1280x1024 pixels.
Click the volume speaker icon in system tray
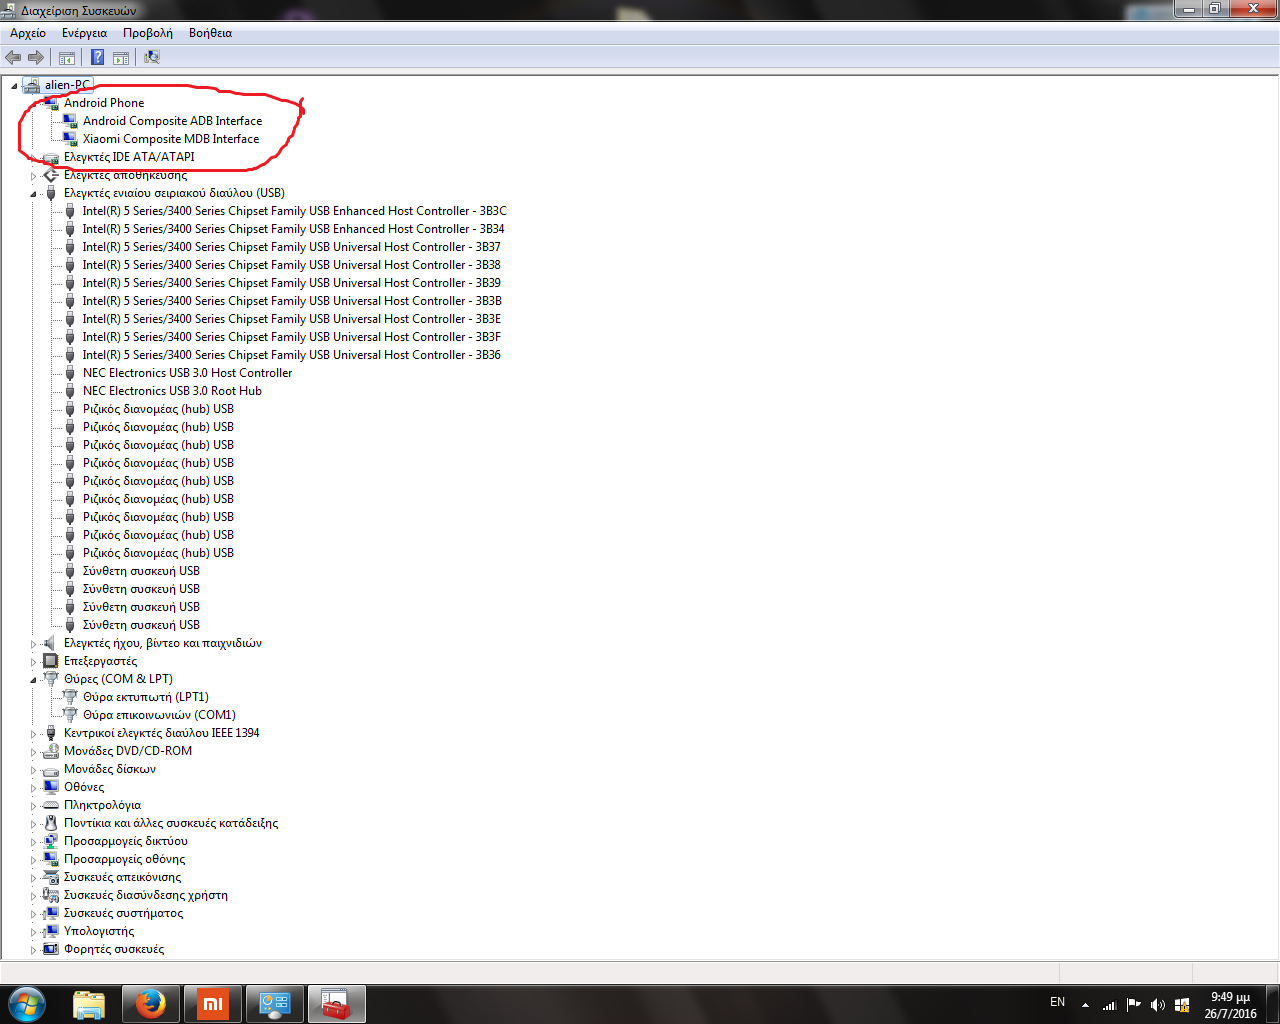click(x=1158, y=1005)
